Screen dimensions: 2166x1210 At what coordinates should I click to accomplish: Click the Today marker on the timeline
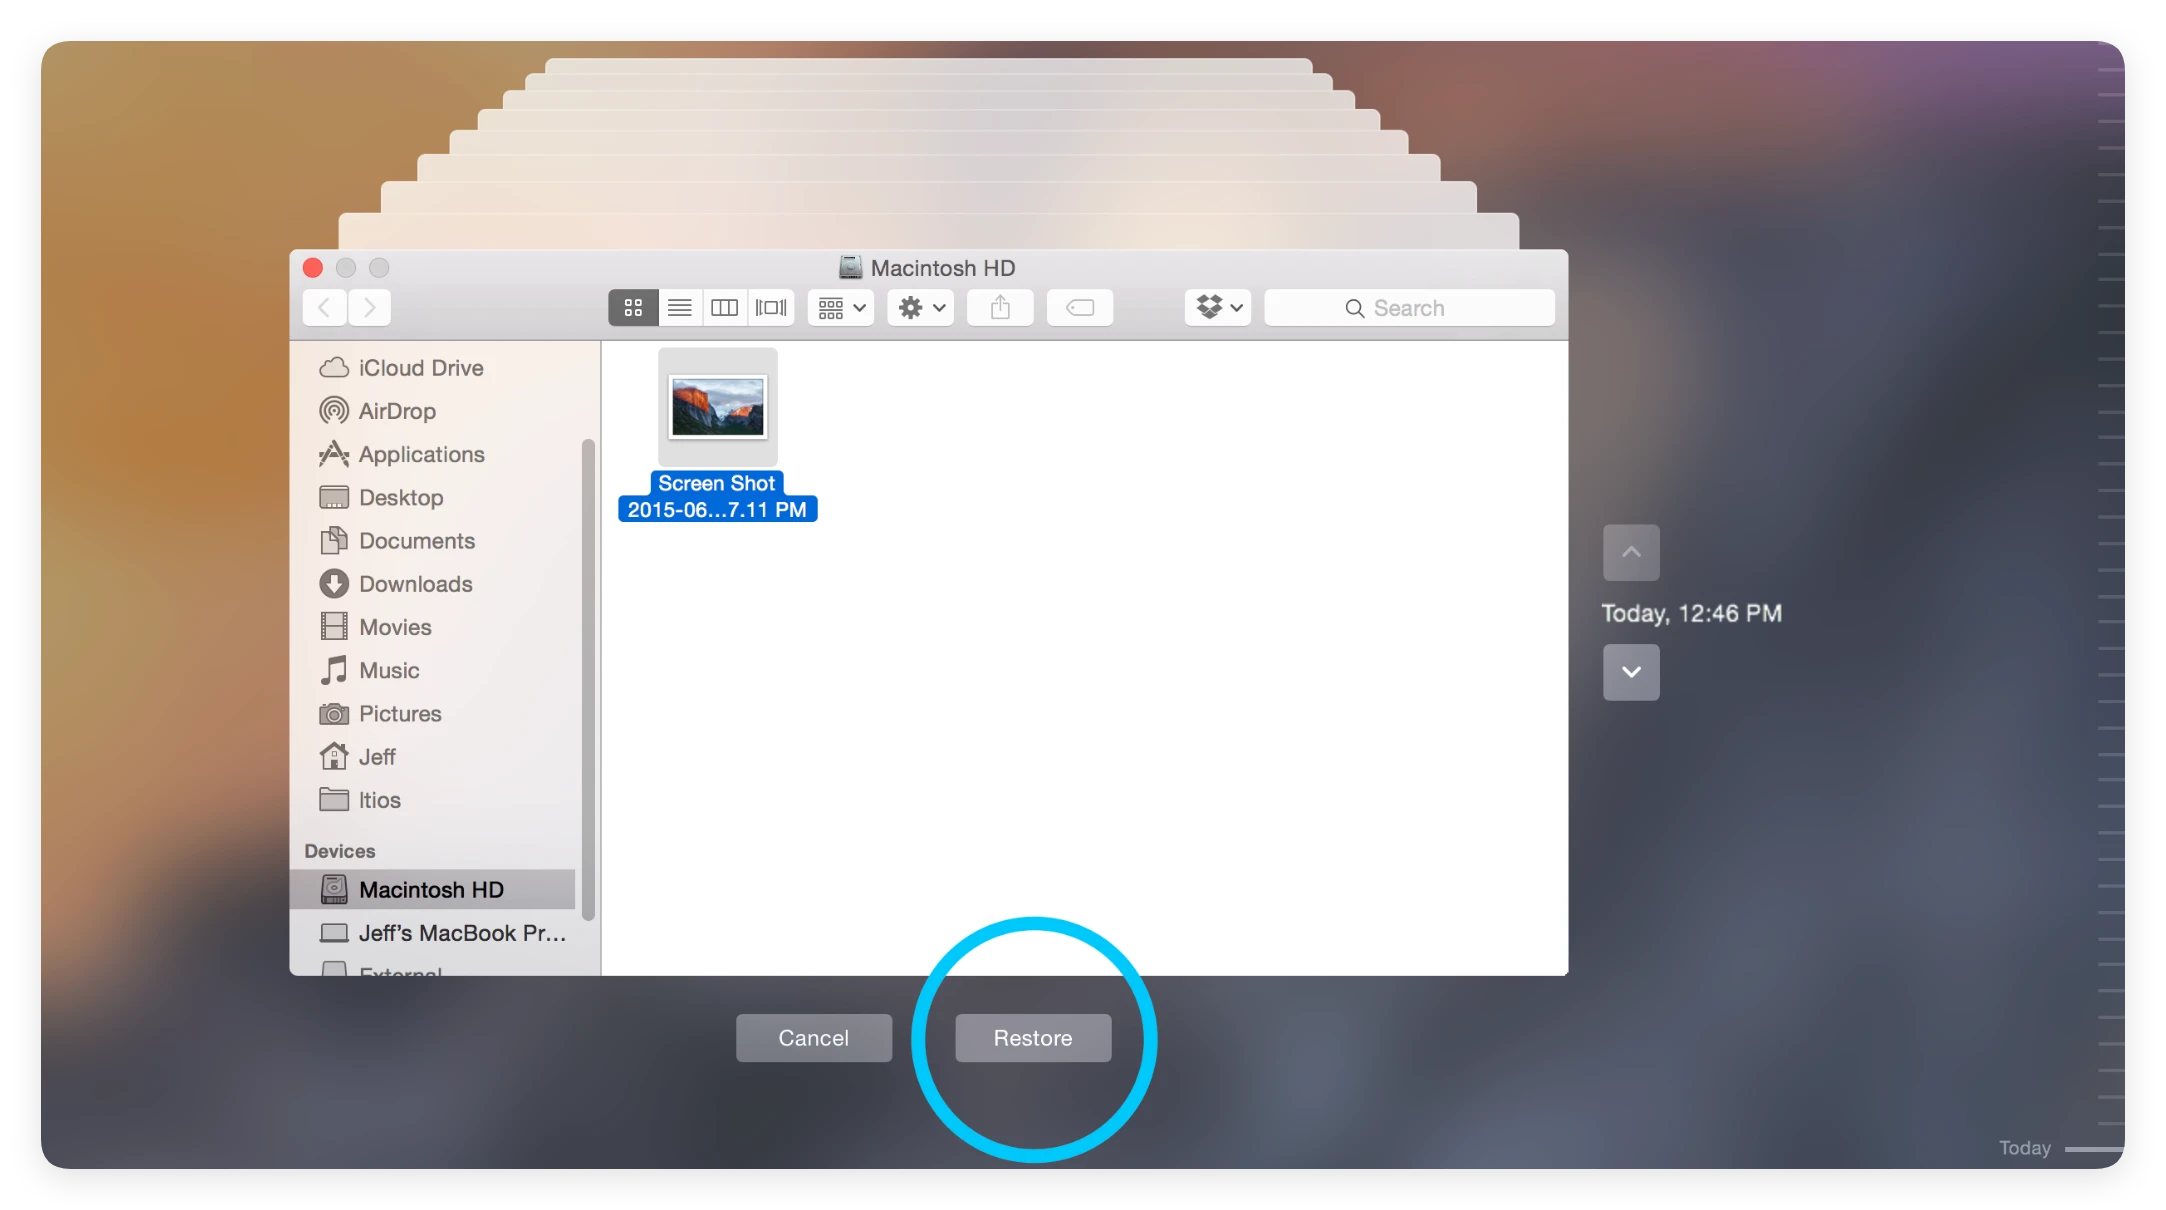point(2060,1148)
